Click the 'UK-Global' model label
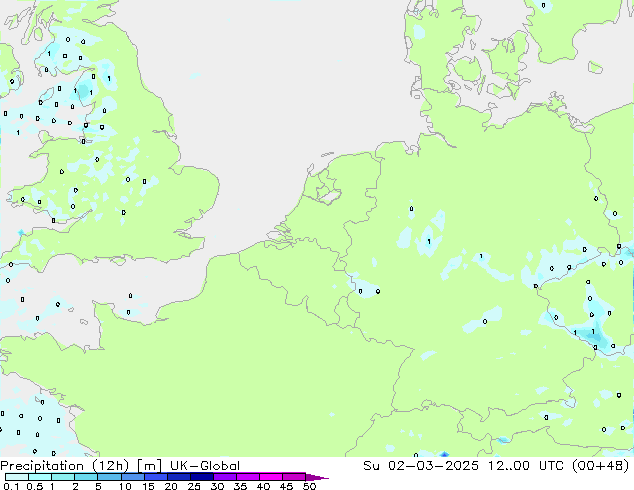The image size is (634, 490). coord(205,466)
